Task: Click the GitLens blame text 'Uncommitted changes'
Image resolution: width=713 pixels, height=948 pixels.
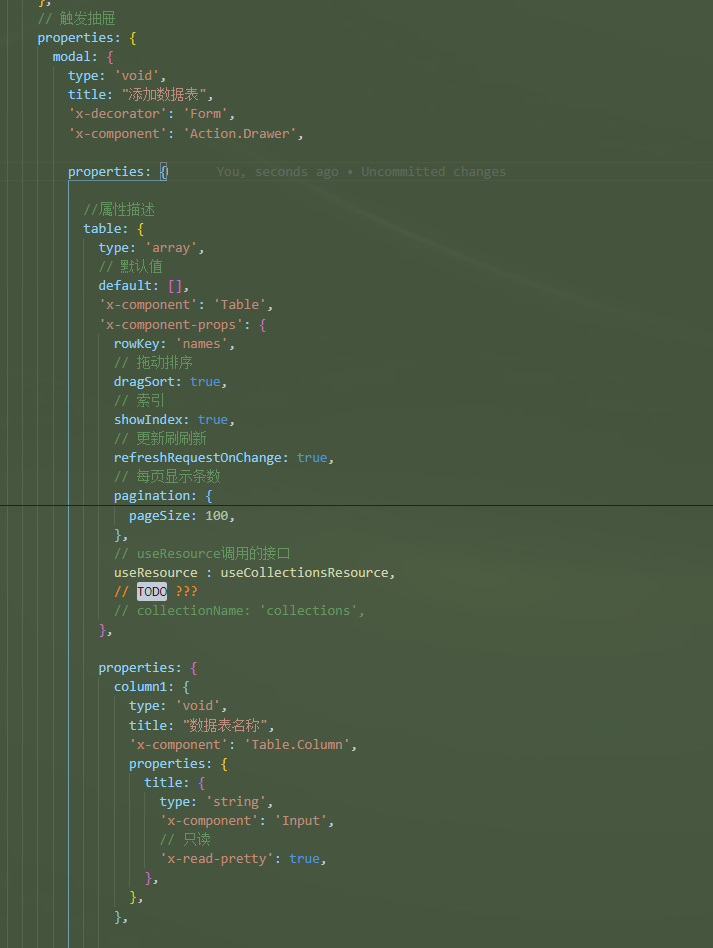Action: pos(433,172)
